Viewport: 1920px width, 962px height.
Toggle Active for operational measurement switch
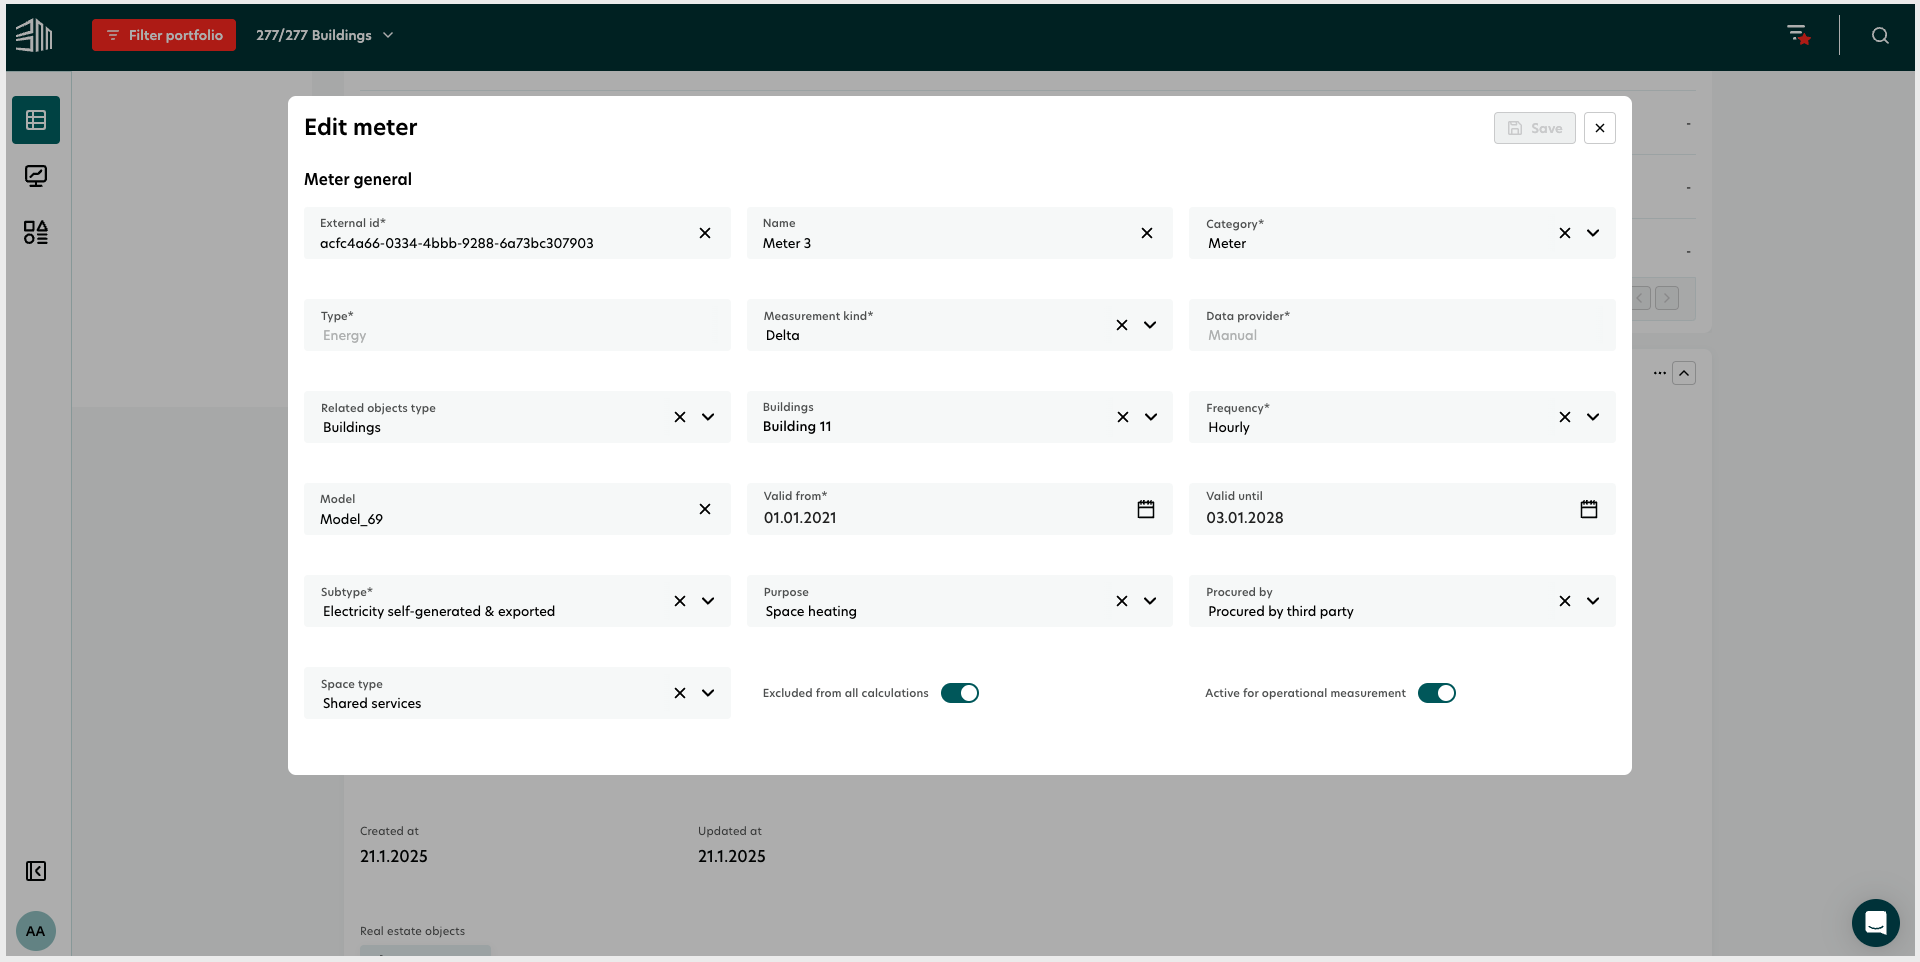1437,693
